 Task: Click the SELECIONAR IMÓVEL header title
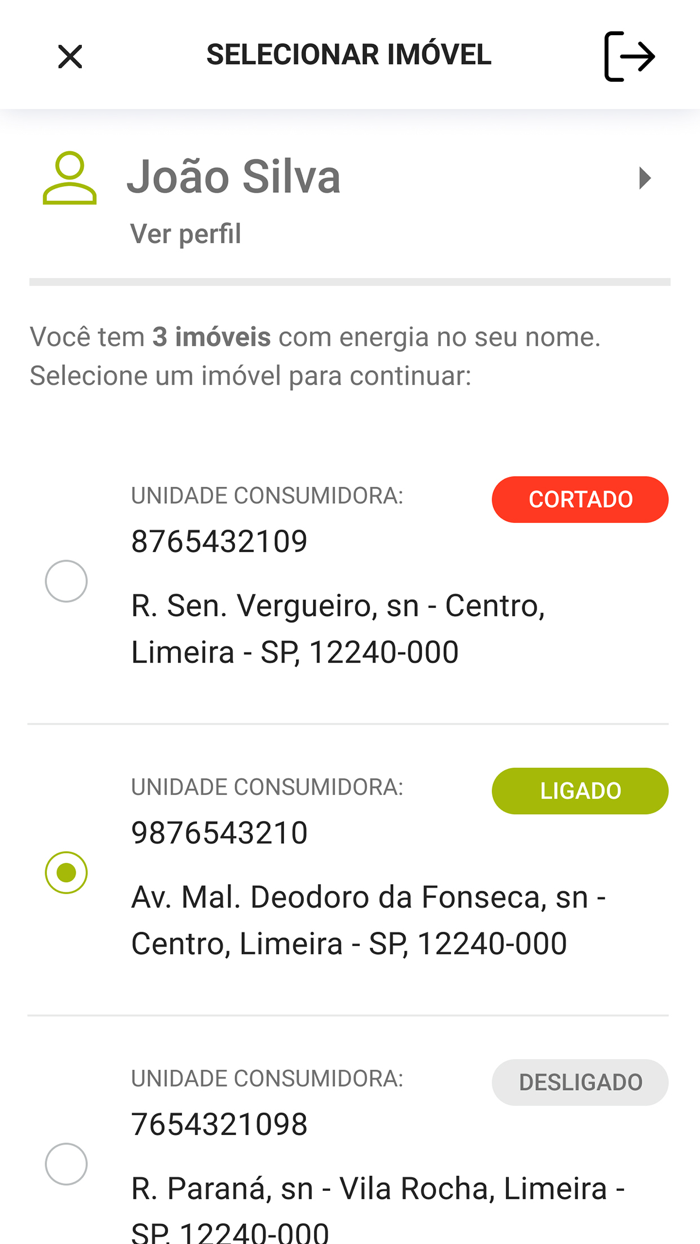349,55
